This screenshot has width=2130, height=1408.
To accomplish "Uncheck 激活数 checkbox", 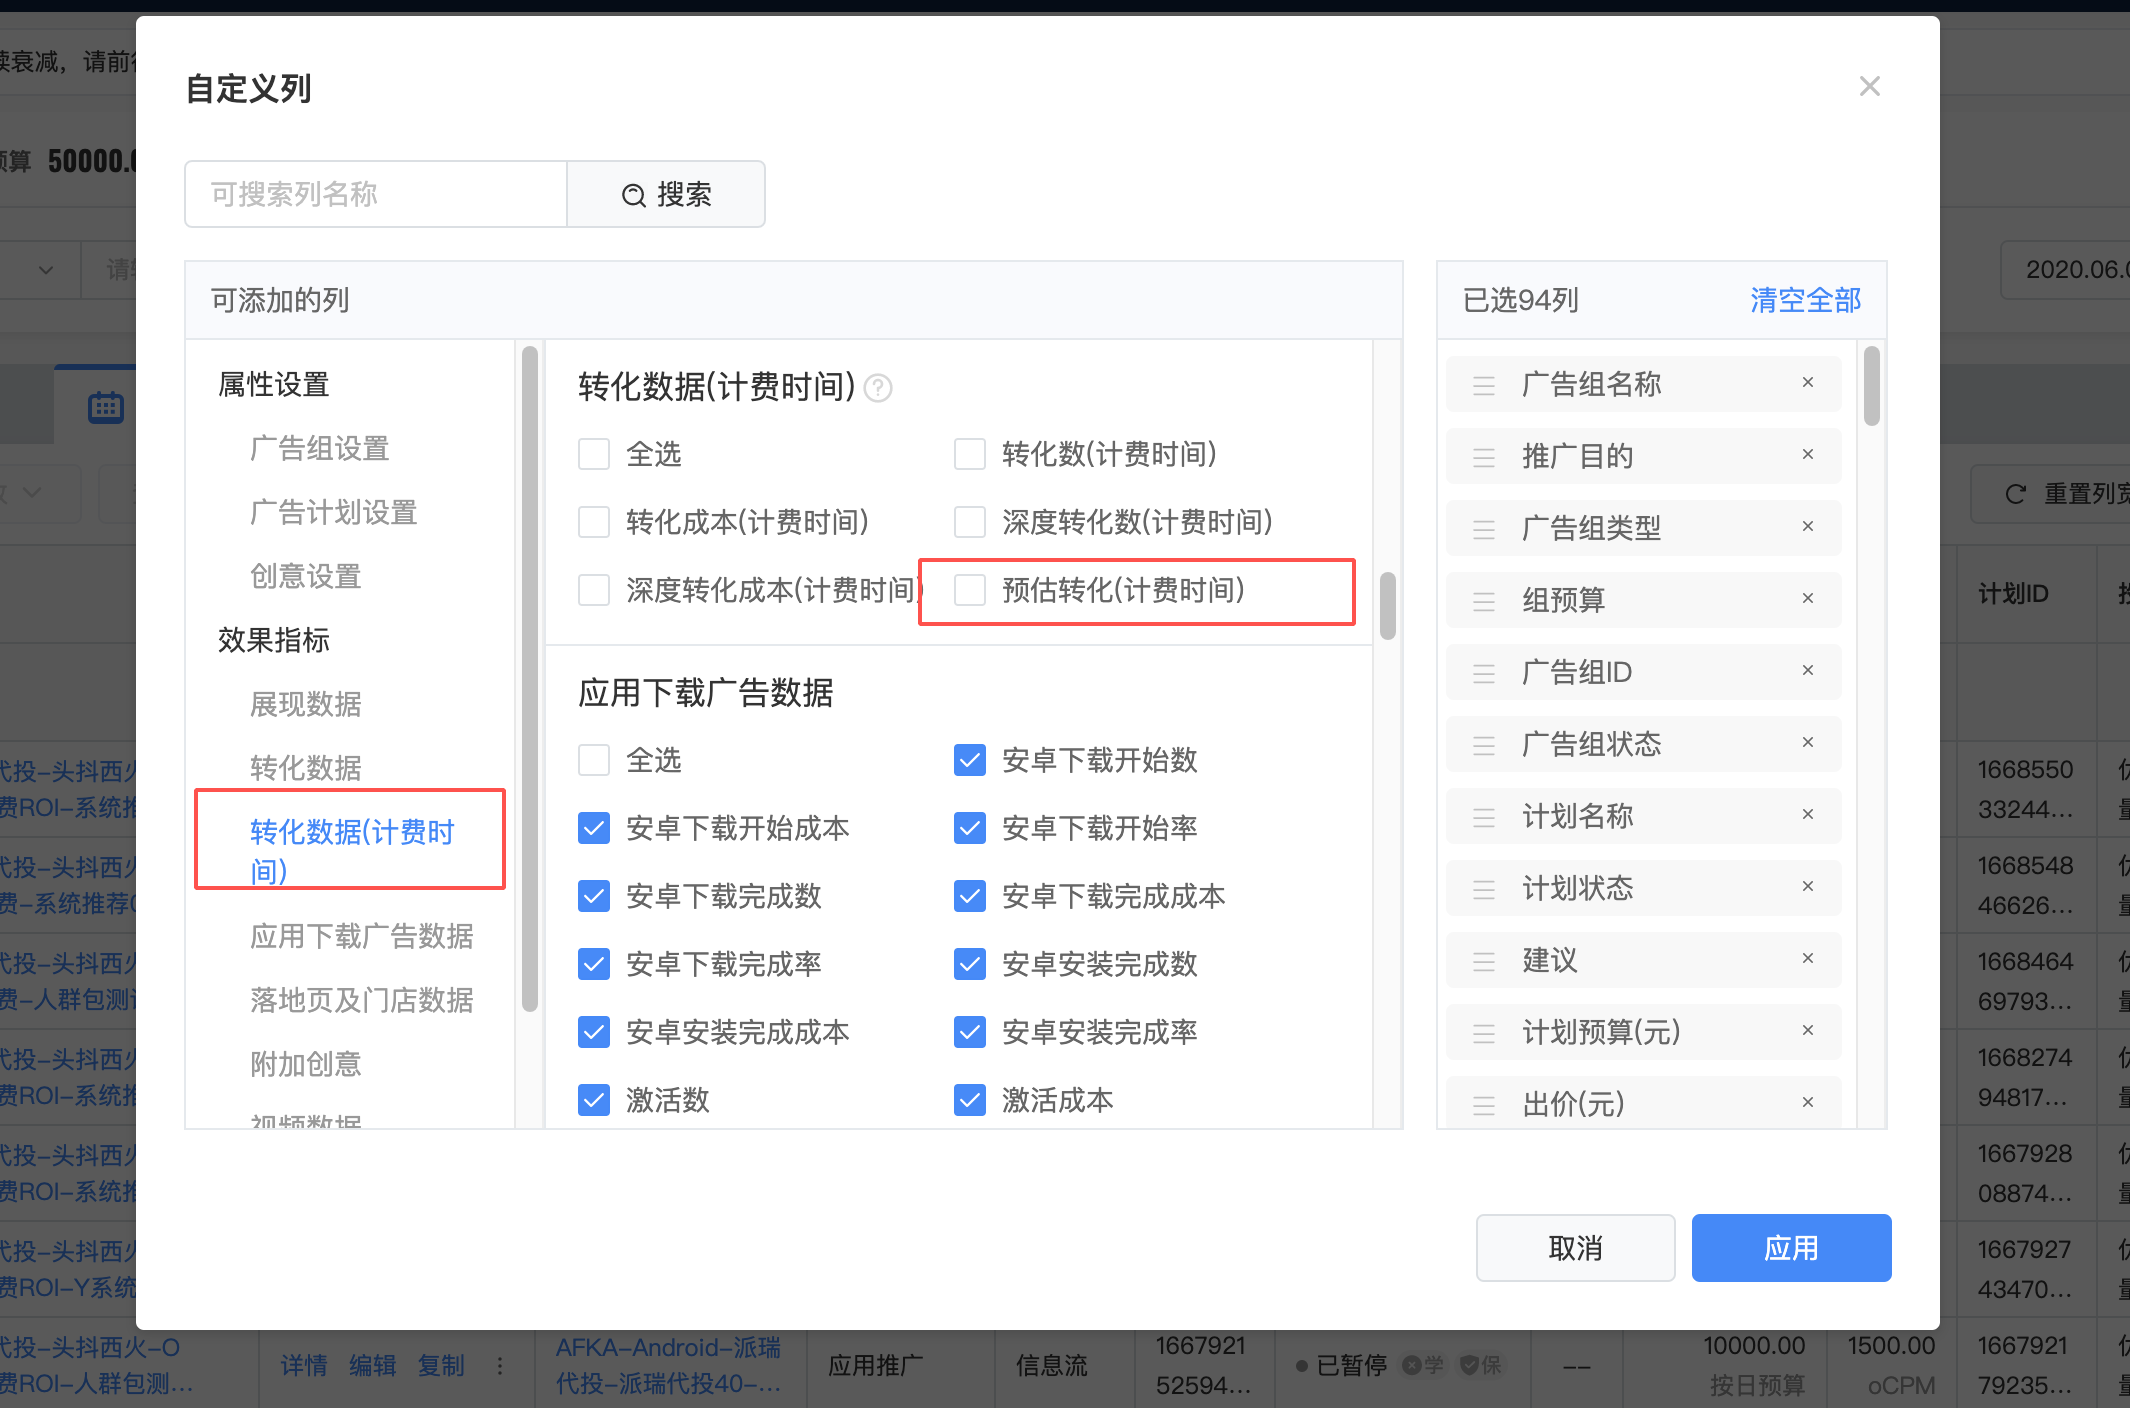I will click(594, 1100).
